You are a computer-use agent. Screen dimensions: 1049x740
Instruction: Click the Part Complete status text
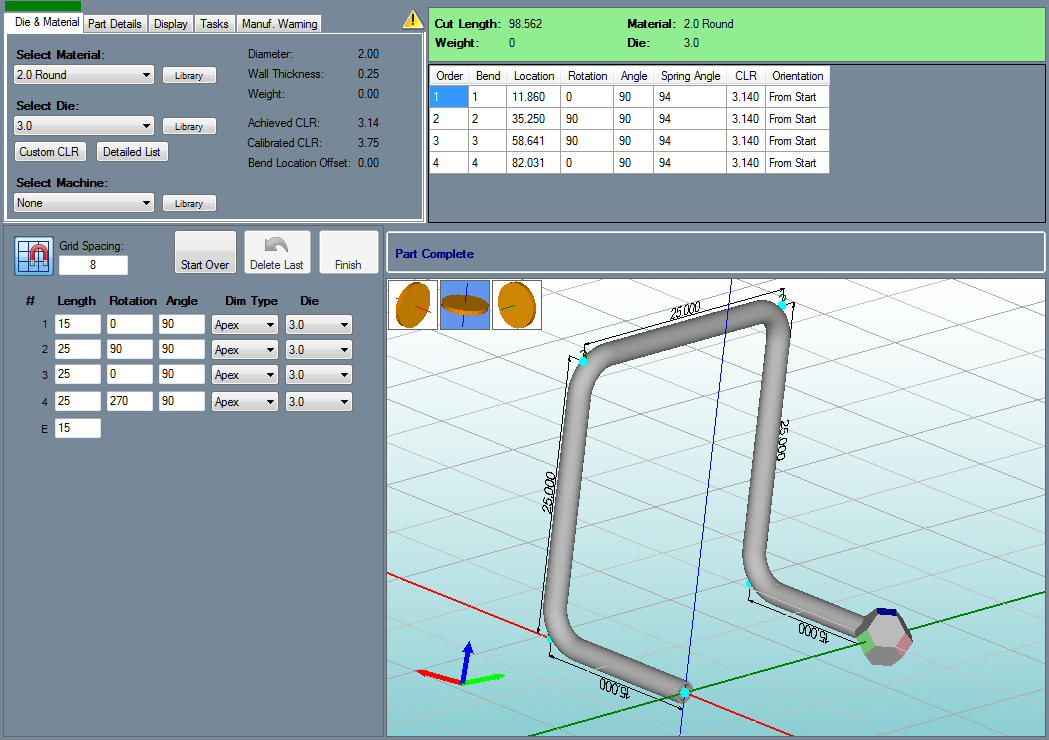[434, 254]
